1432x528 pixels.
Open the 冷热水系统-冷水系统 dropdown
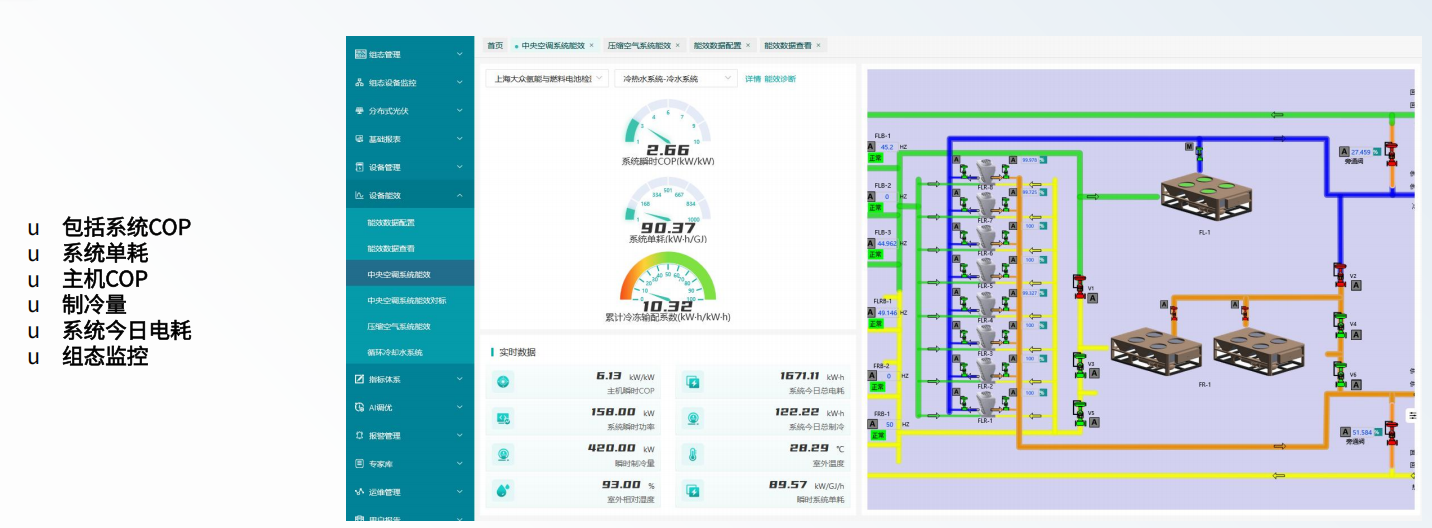click(675, 78)
